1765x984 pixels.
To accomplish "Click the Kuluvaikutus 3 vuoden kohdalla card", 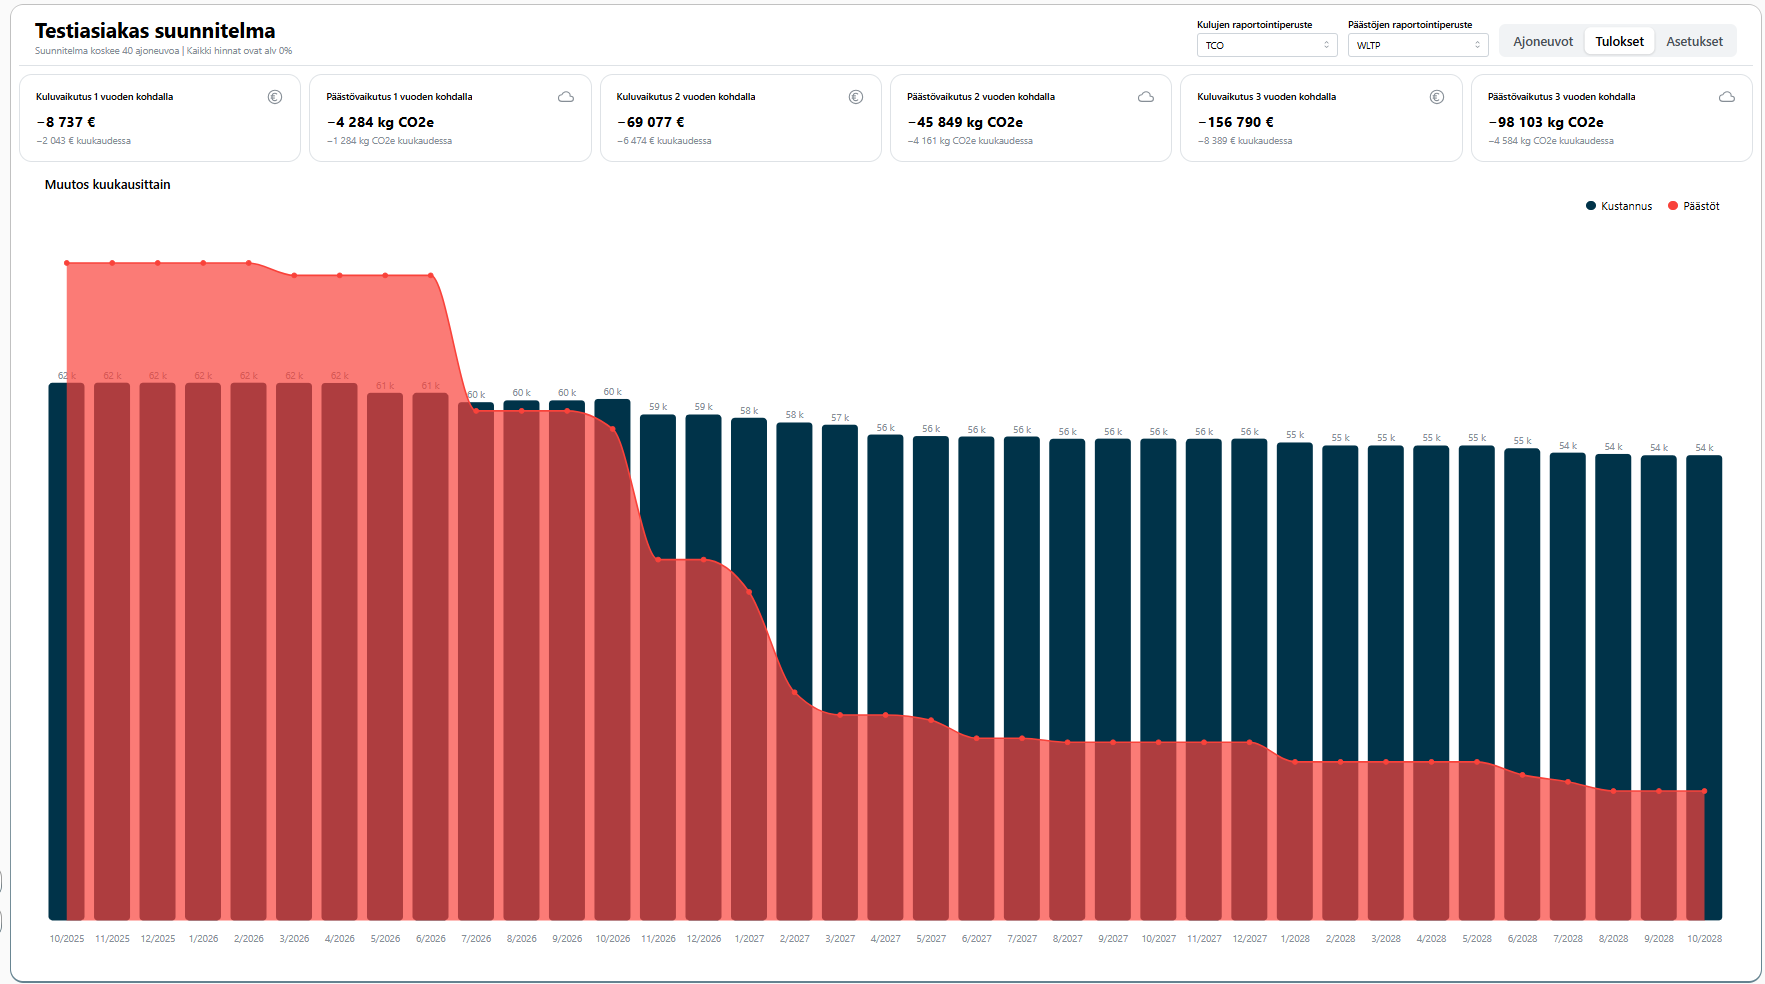I will [1320, 118].
